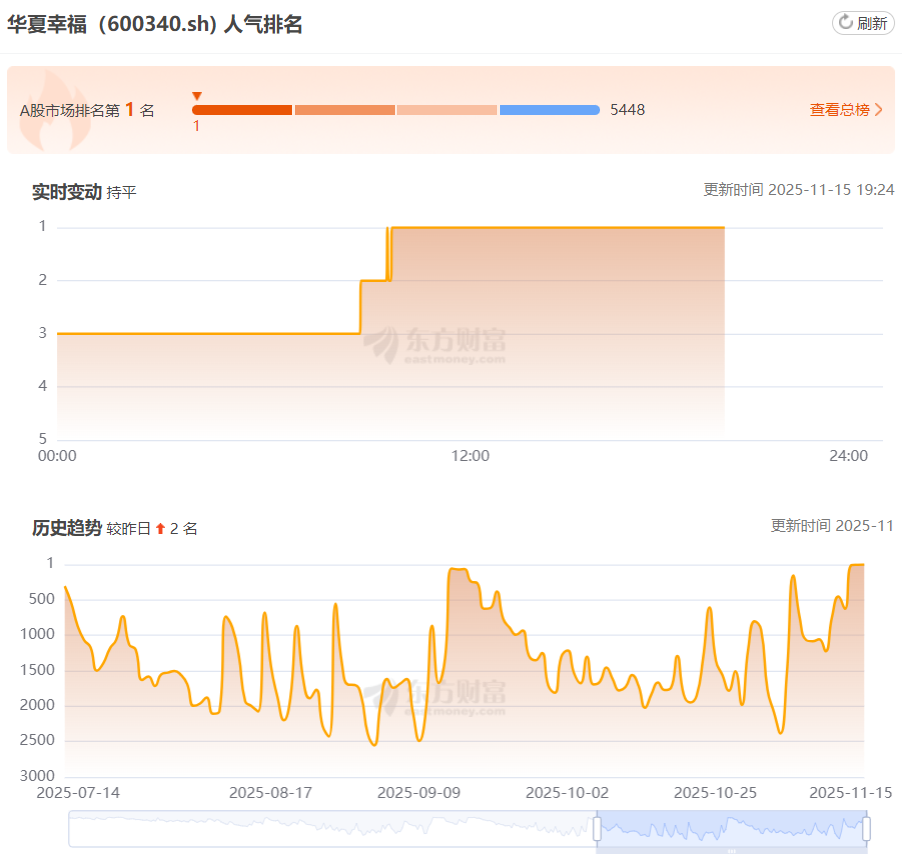Click the 2025-08-17 date label on history chart

[270, 793]
